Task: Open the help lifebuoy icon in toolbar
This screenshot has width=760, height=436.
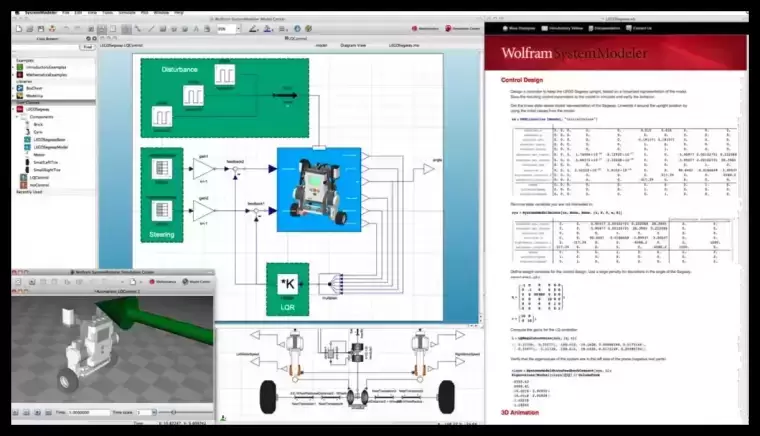Action: pos(52,29)
